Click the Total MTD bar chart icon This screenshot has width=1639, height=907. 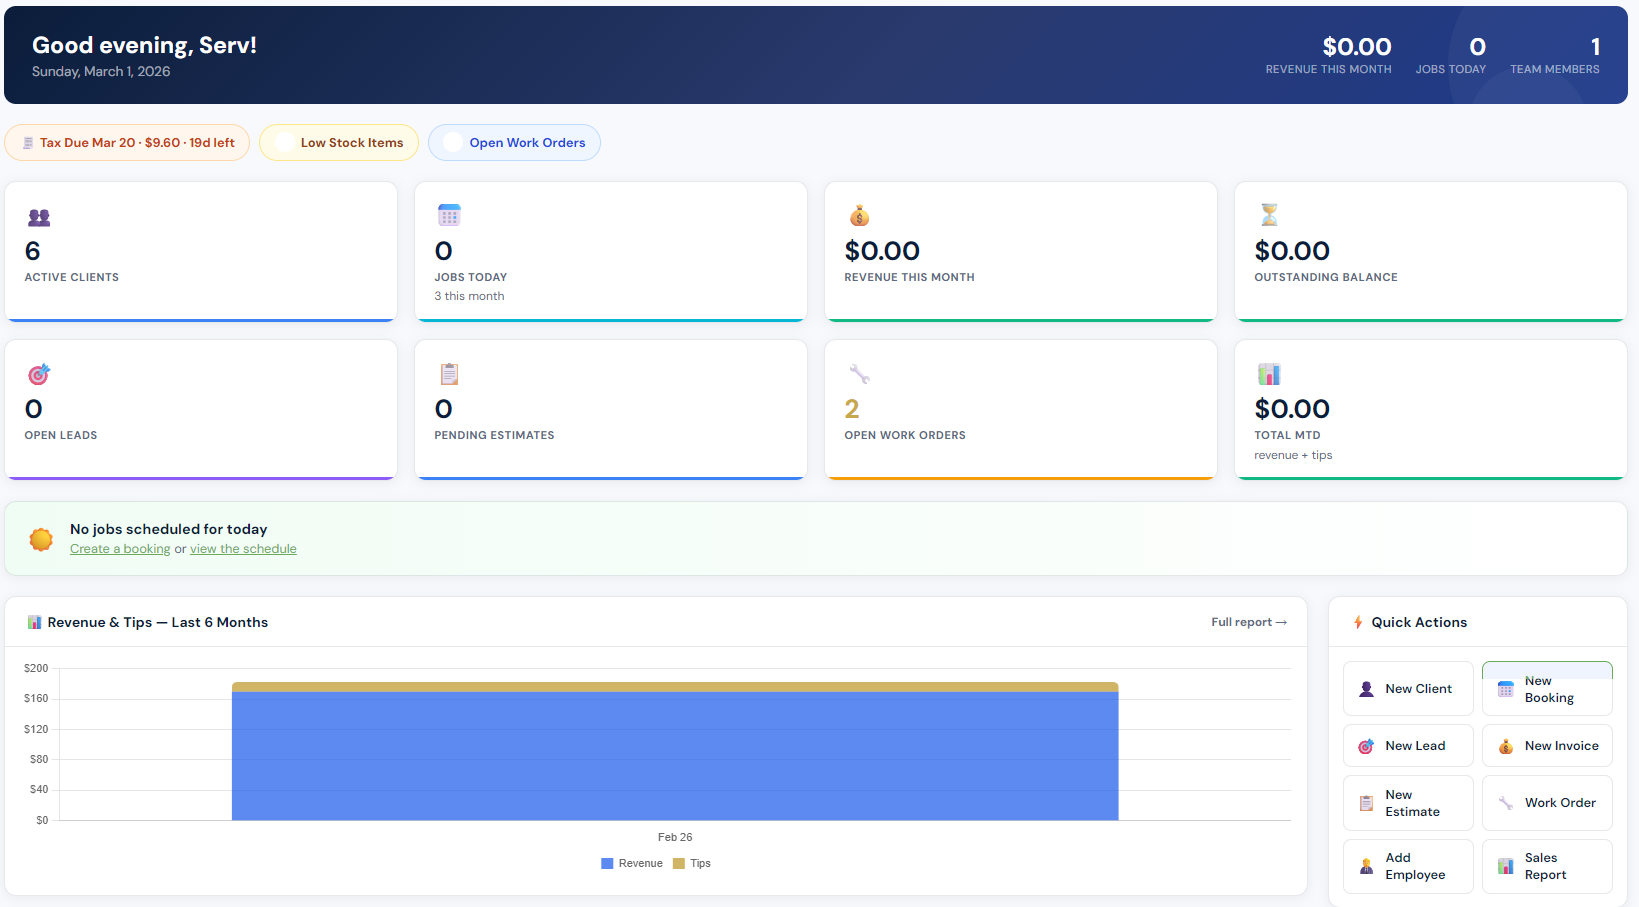coord(1269,374)
